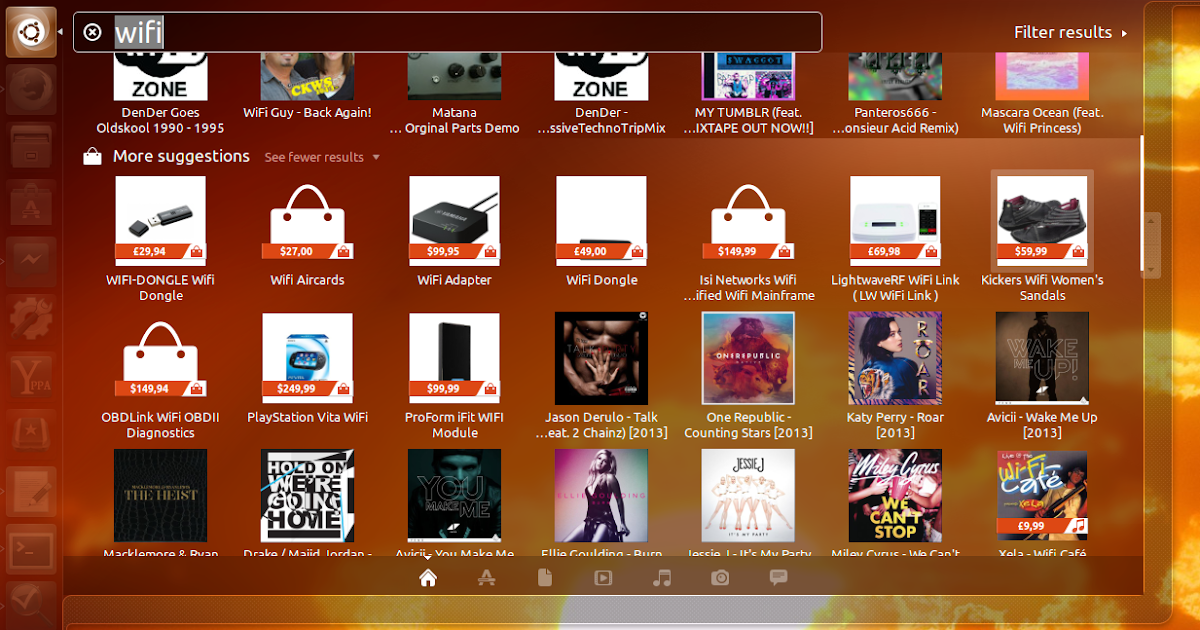Screen dimensions: 1200x630
Task: Select the WiFi Adapter $99,95 product
Action: tap(454, 232)
